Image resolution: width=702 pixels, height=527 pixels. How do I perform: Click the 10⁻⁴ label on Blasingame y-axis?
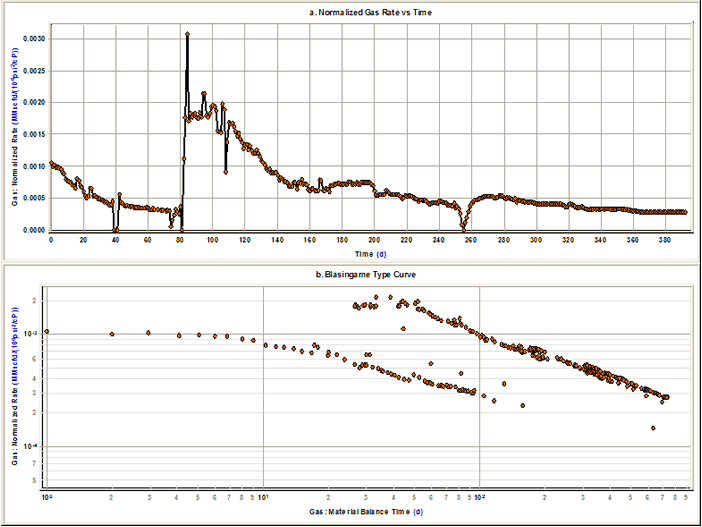33,446
